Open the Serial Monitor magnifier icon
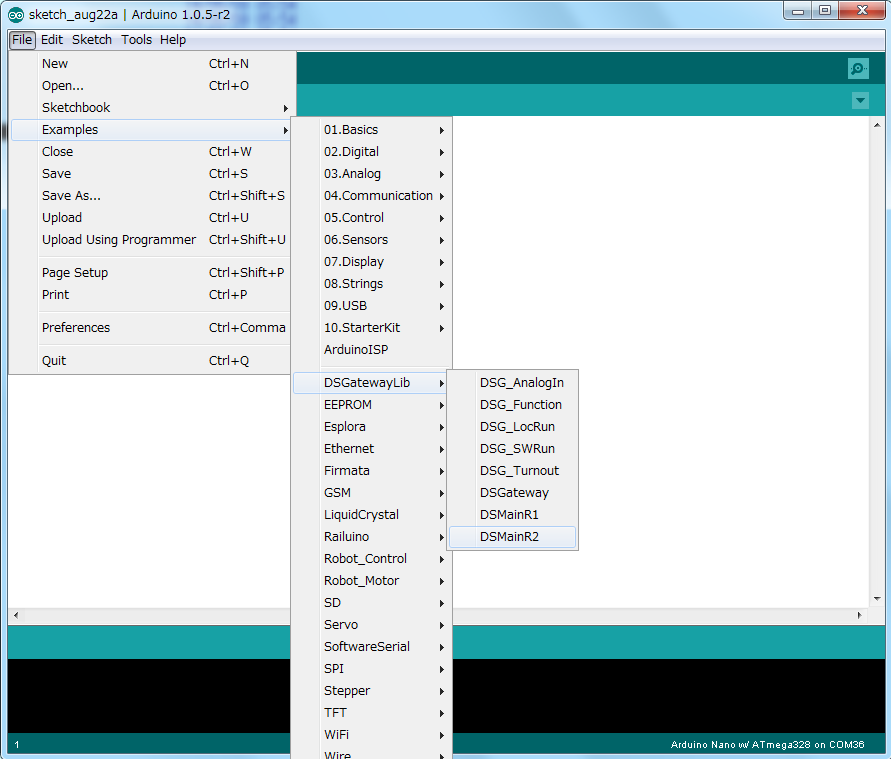The height and width of the screenshot is (759, 891). [858, 69]
